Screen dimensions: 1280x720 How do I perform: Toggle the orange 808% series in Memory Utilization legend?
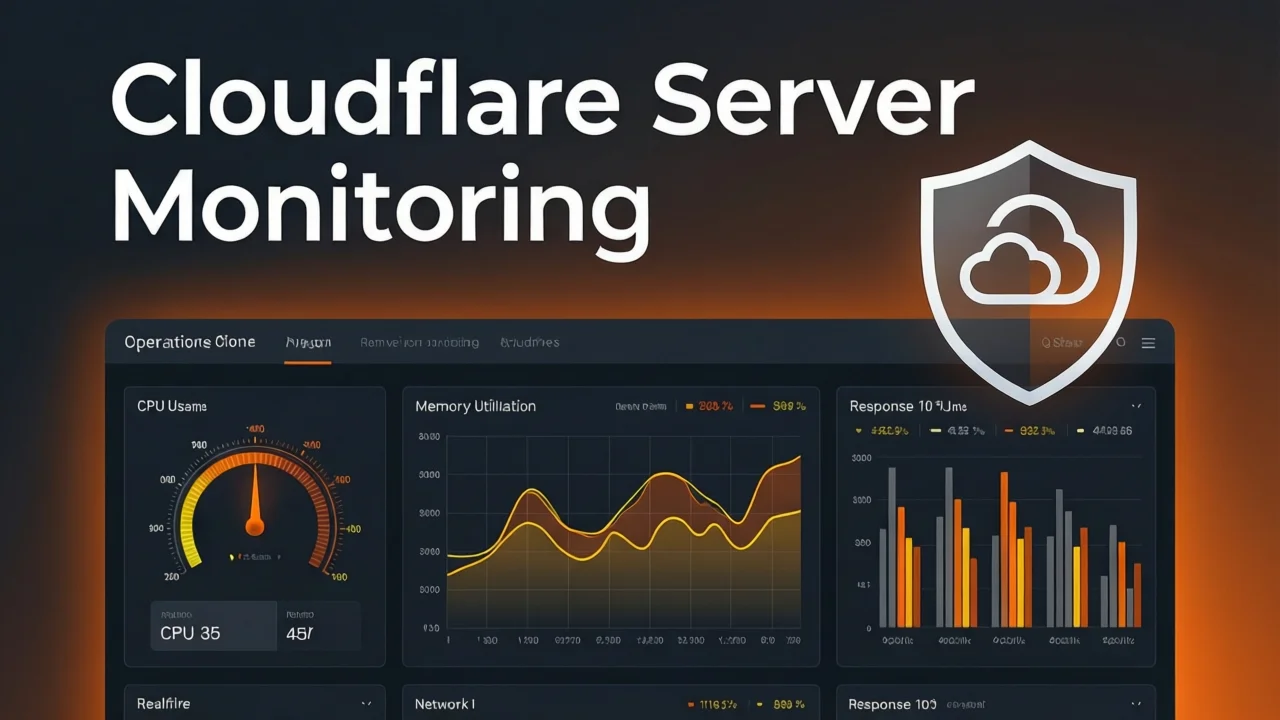tap(709, 407)
